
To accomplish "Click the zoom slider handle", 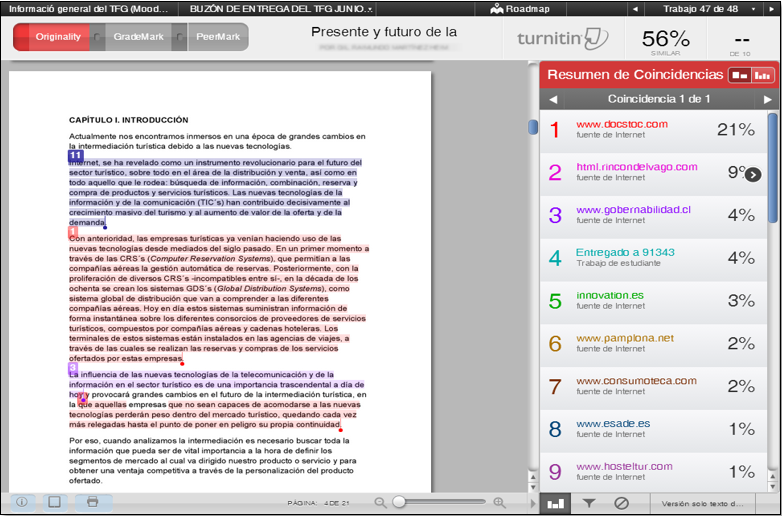I will click(x=399, y=502).
